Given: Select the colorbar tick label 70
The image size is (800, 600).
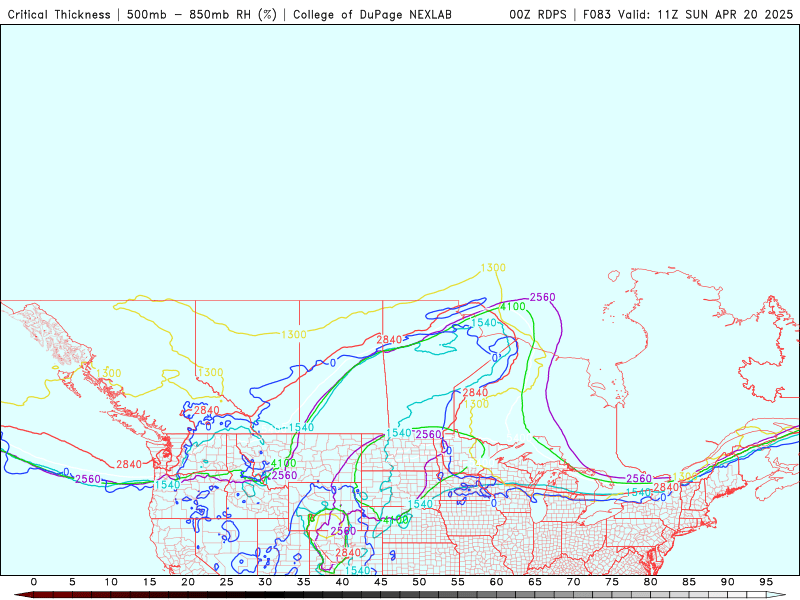Looking at the screenshot, I should click(x=573, y=582).
